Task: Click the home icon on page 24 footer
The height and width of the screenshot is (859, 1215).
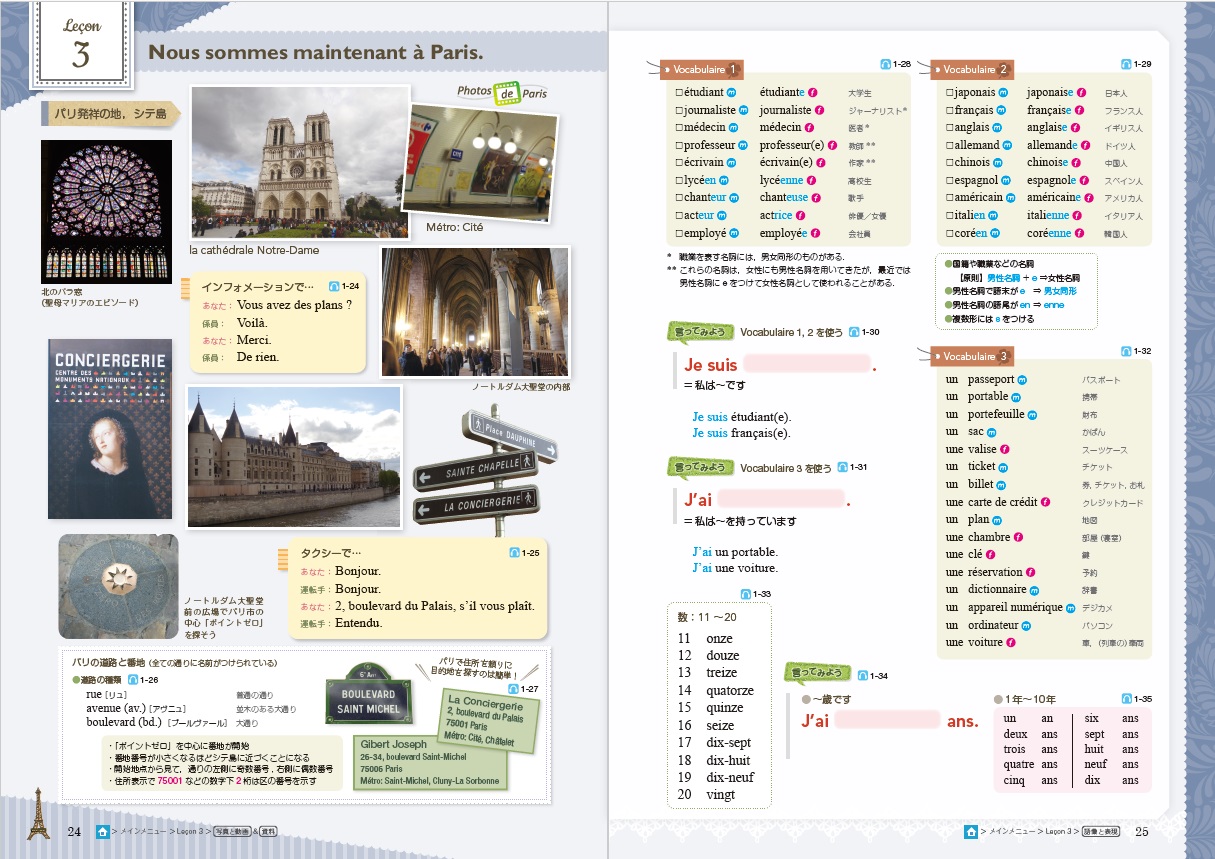Action: point(102,831)
